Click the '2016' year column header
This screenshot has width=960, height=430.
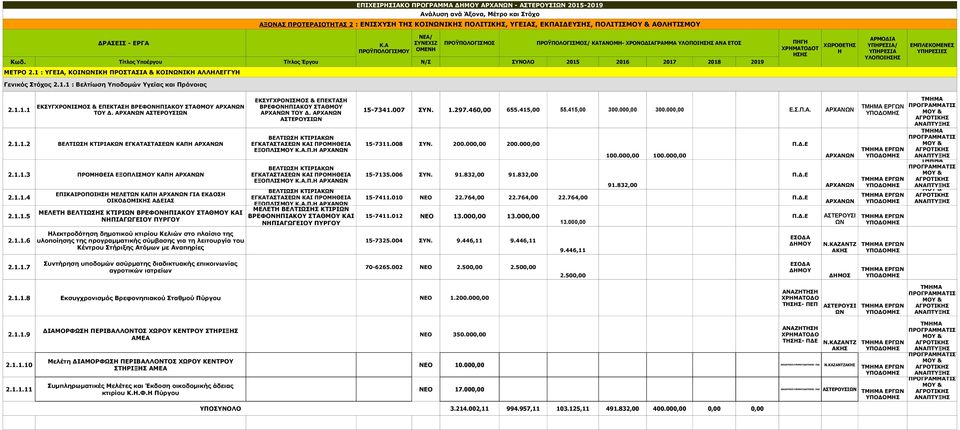[622, 62]
